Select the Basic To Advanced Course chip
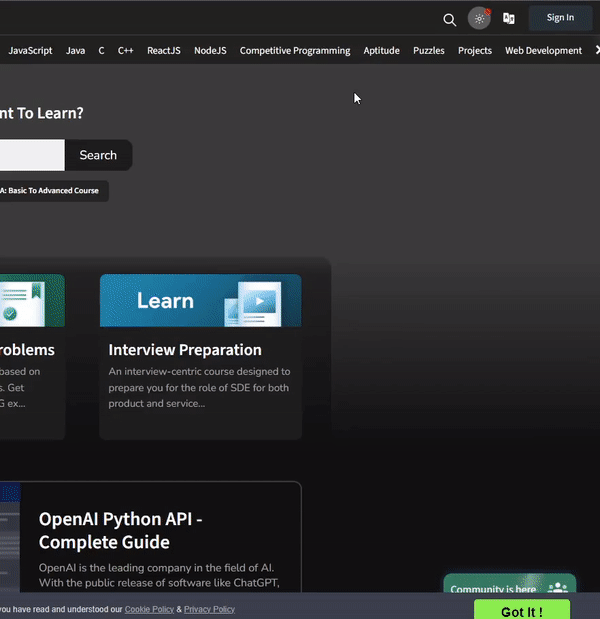600x619 pixels. coord(52,190)
